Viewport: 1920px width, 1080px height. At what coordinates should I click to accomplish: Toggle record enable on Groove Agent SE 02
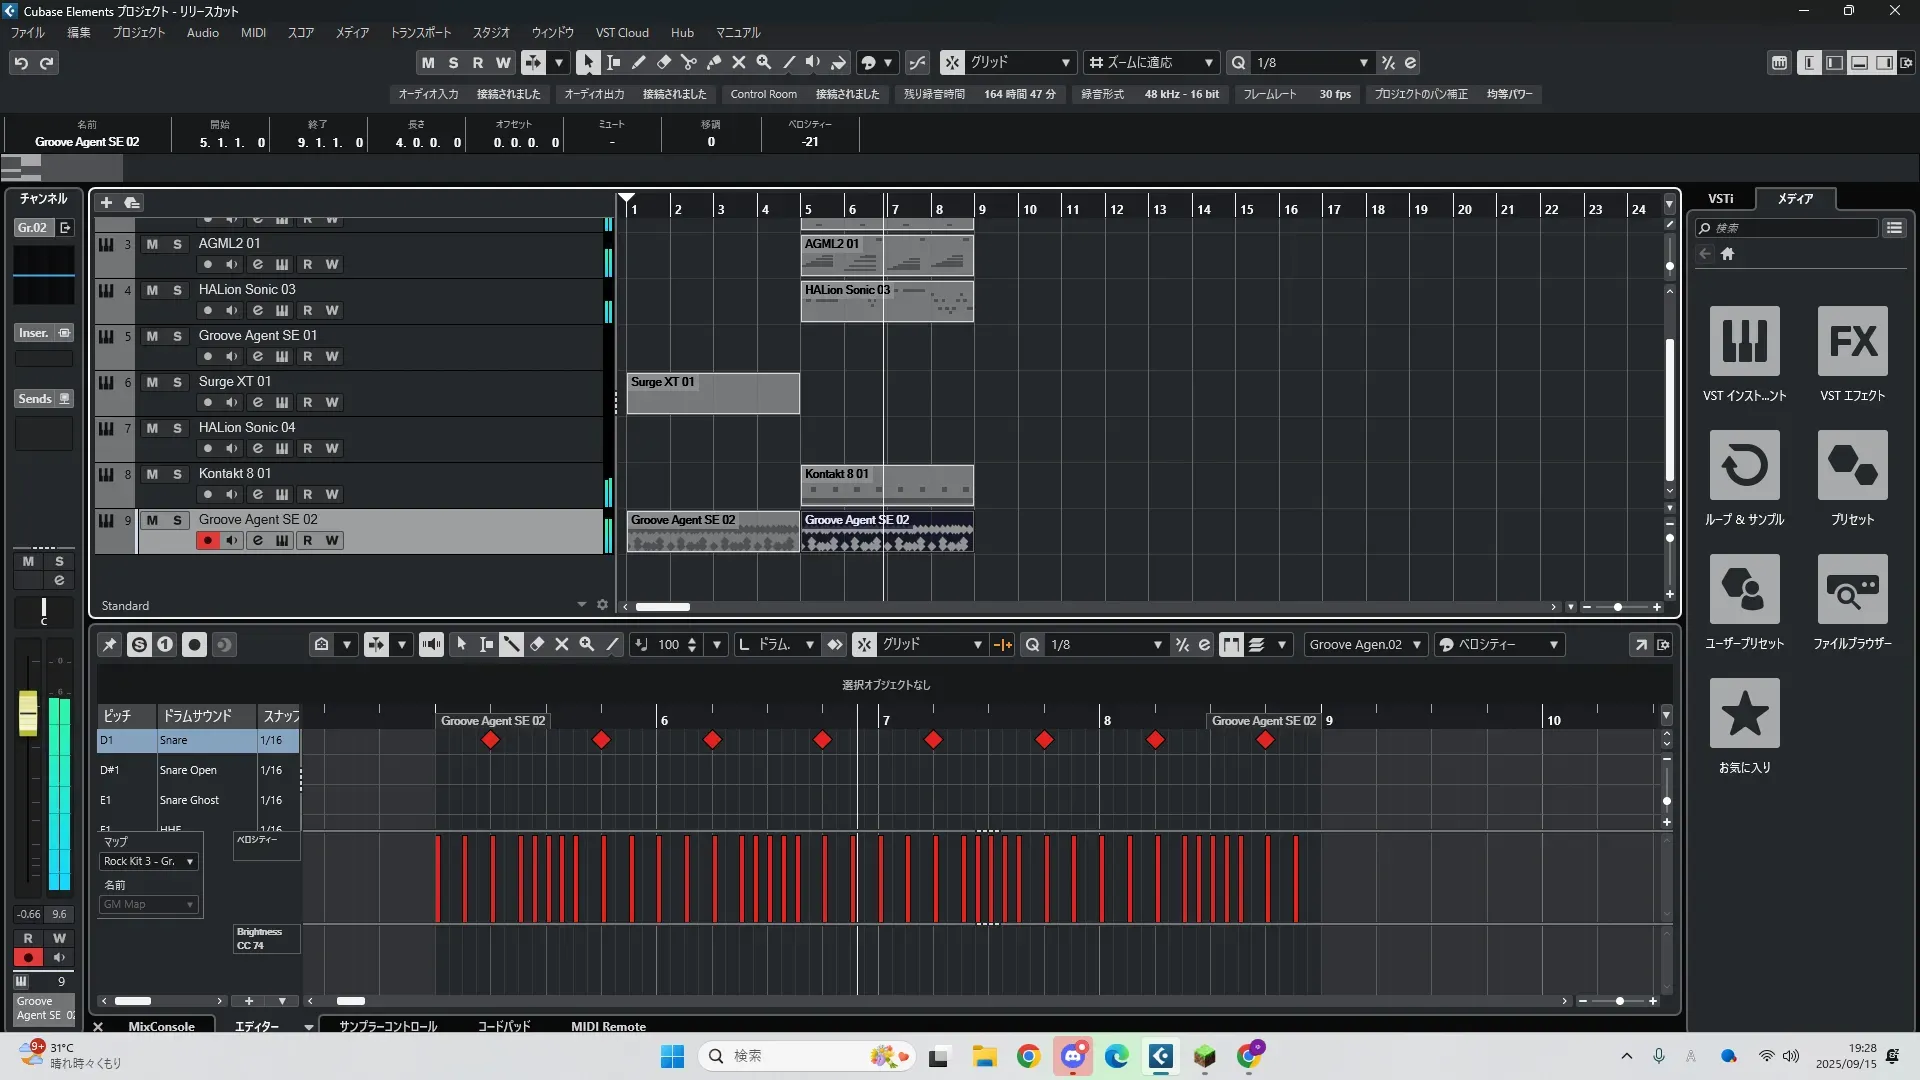coord(207,541)
